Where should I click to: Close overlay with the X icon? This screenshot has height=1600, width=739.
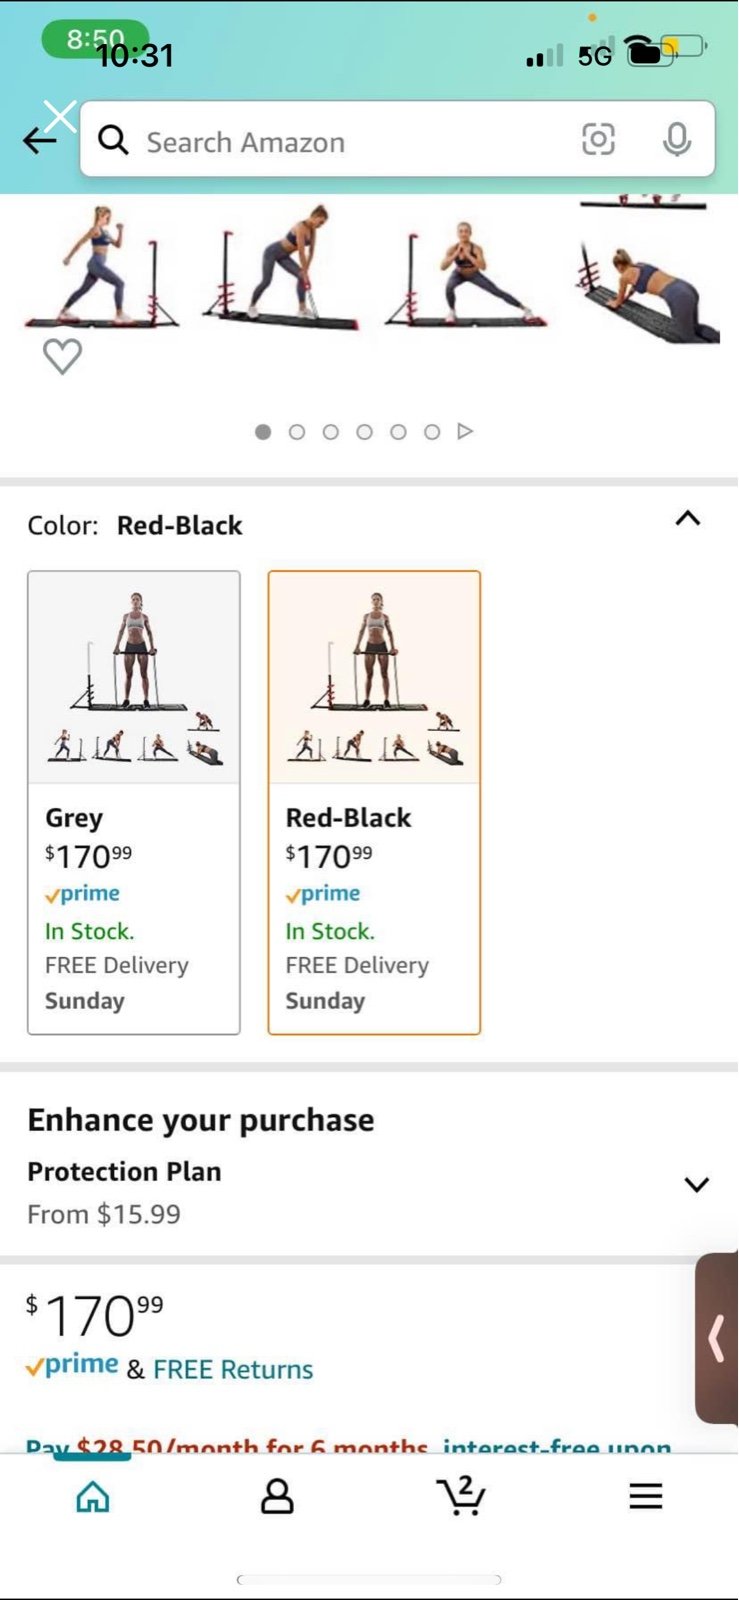tap(60, 116)
